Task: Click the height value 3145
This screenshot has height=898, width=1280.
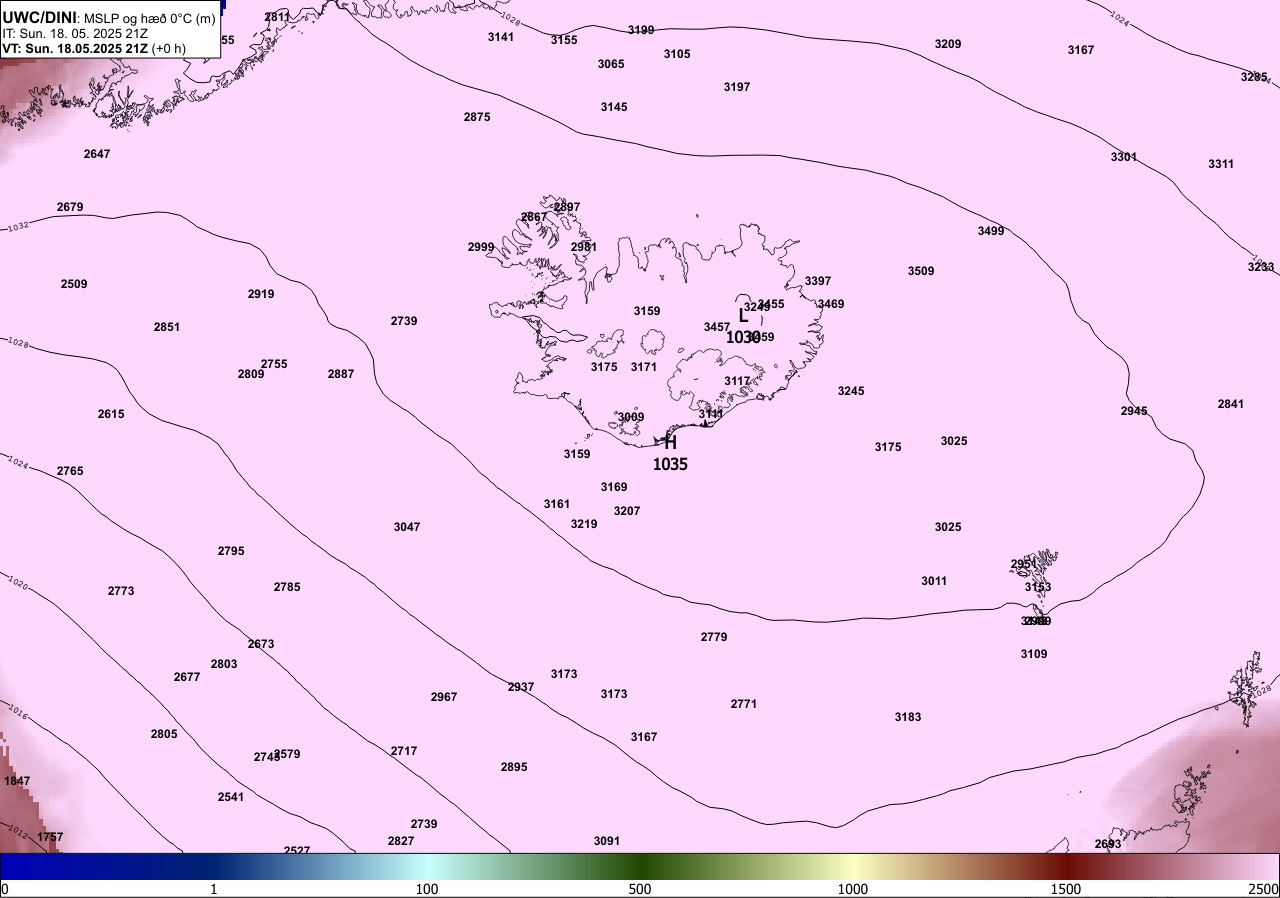Action: 614,107
